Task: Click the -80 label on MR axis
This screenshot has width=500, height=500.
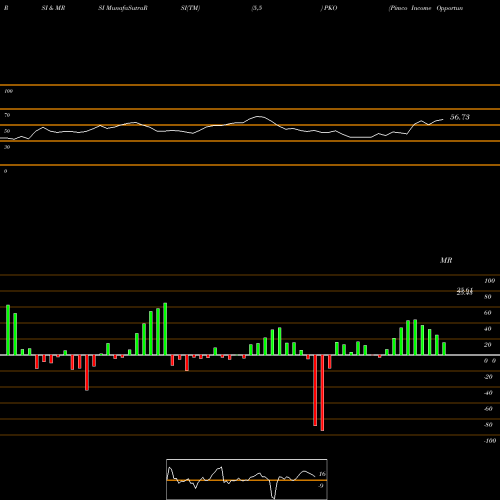Action: click(x=488, y=425)
